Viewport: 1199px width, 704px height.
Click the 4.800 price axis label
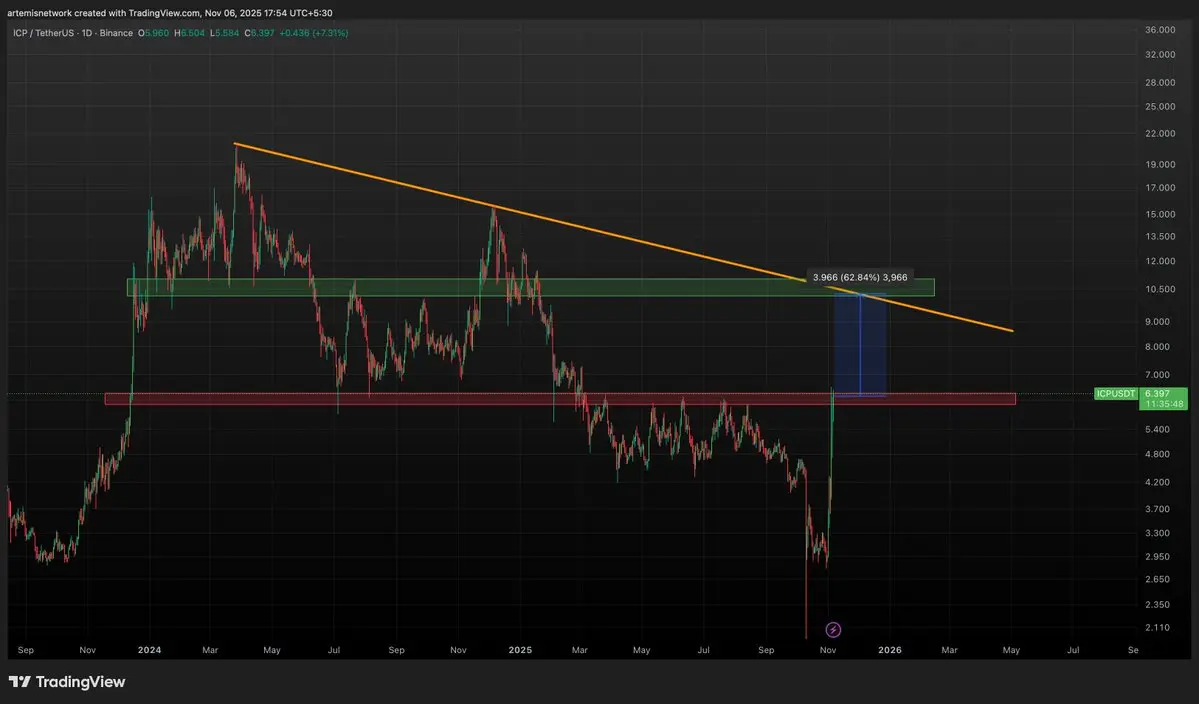[1157, 454]
